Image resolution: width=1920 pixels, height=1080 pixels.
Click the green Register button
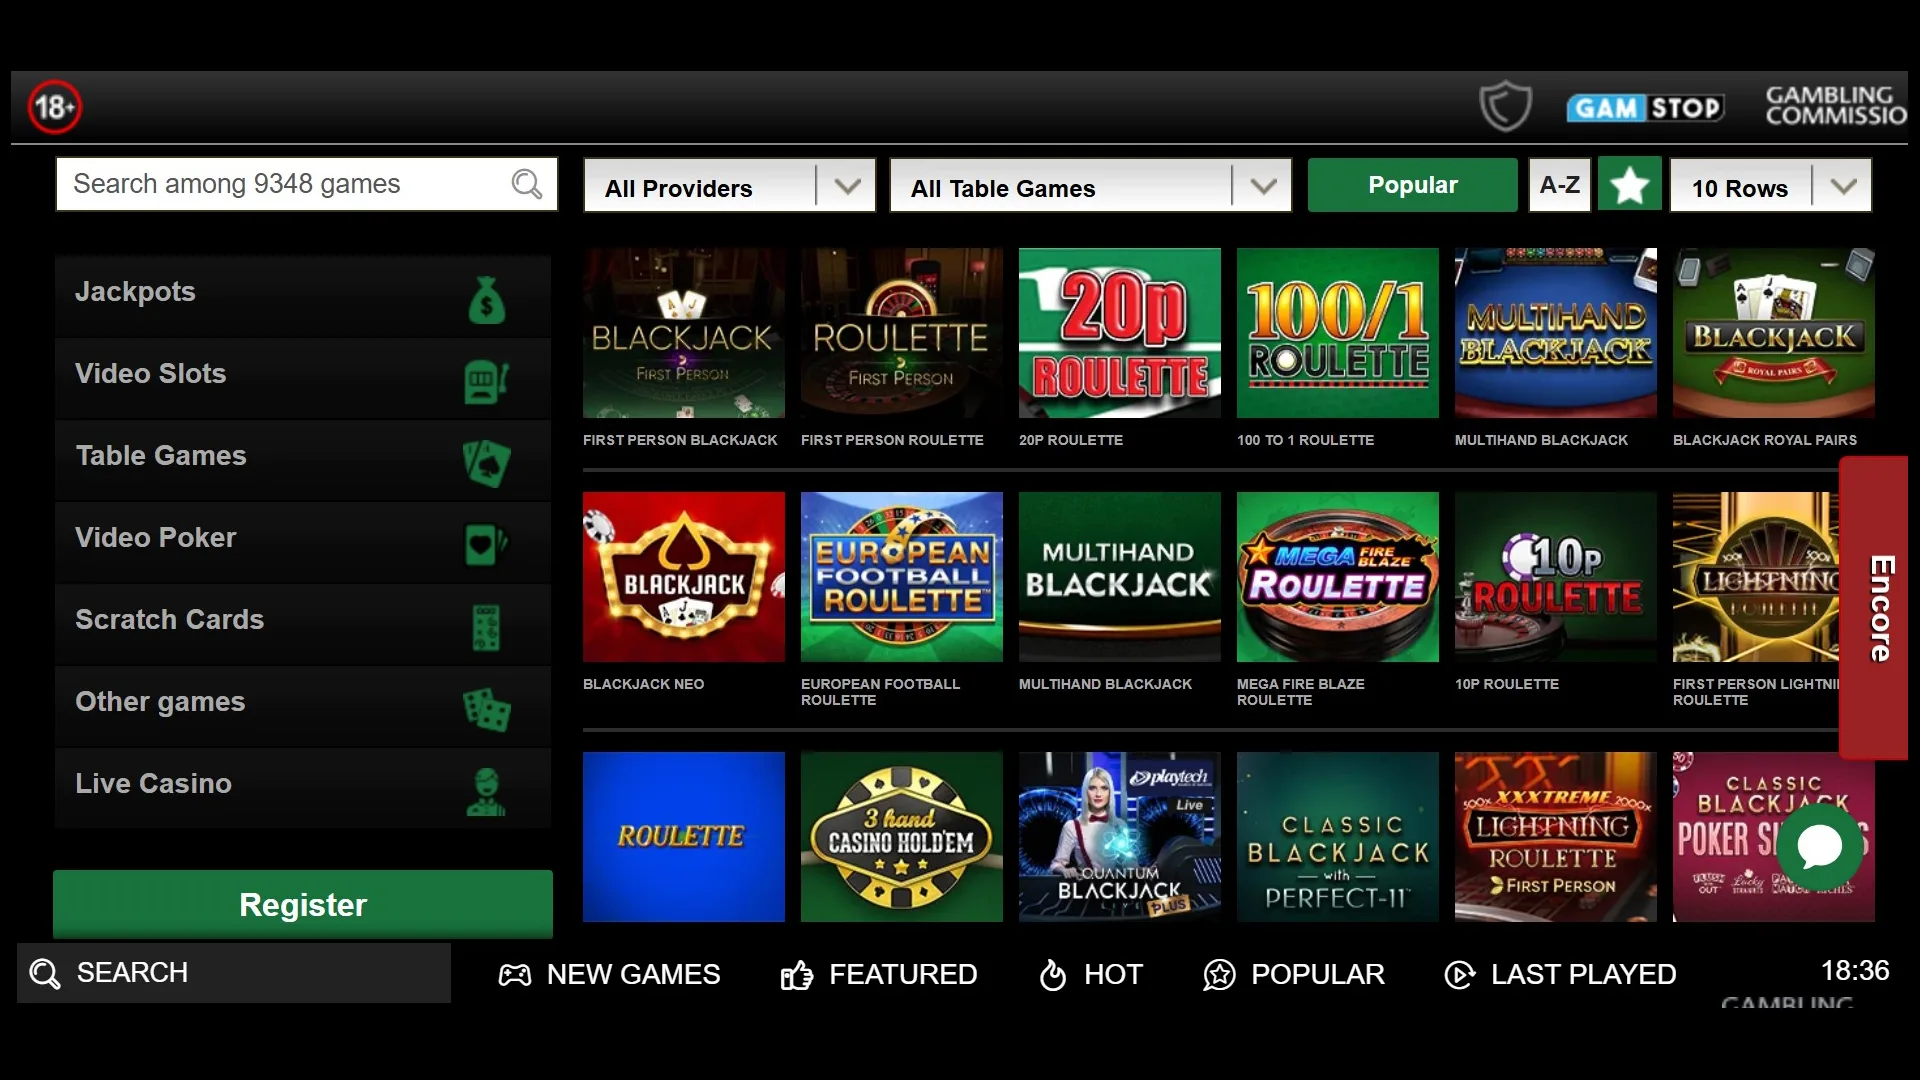[x=303, y=904]
